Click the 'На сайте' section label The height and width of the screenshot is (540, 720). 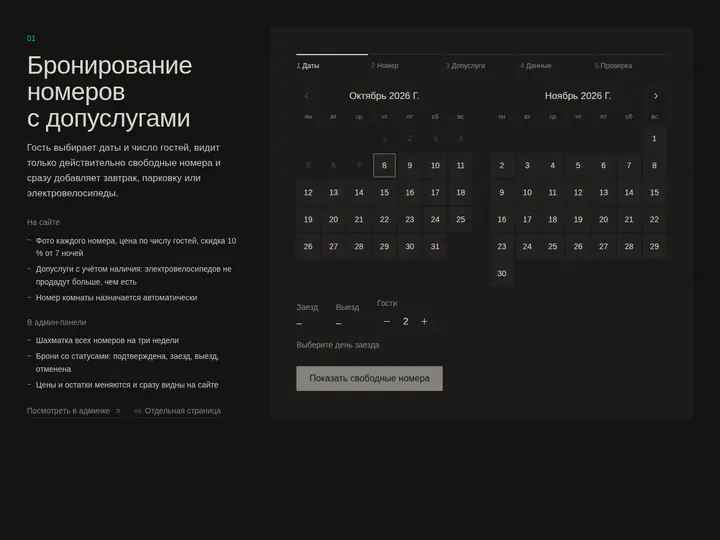(43, 222)
